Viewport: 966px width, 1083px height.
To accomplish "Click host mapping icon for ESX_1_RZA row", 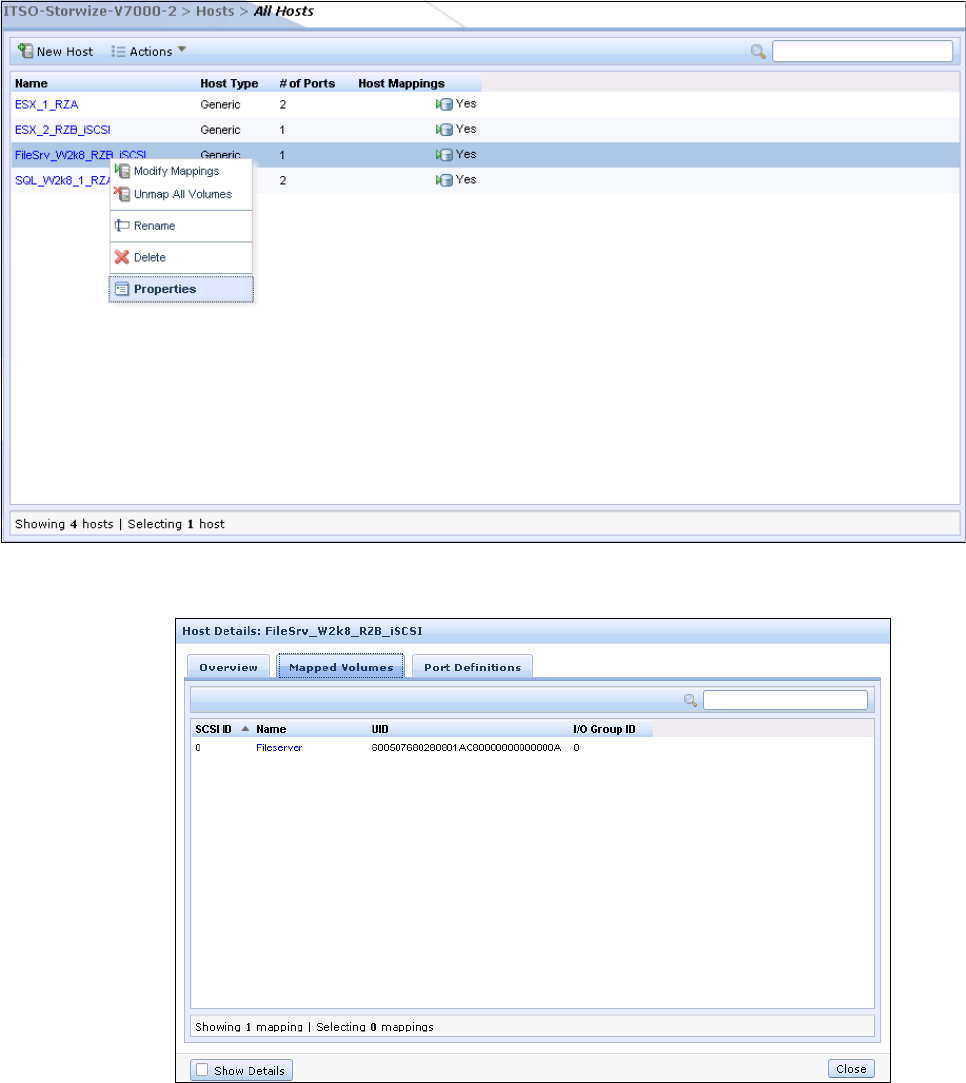I will [444, 104].
